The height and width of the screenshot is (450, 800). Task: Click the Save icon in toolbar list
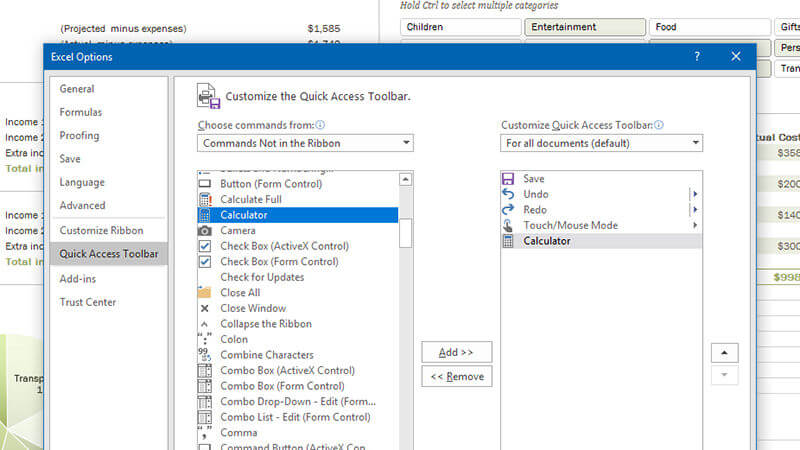[x=508, y=179]
